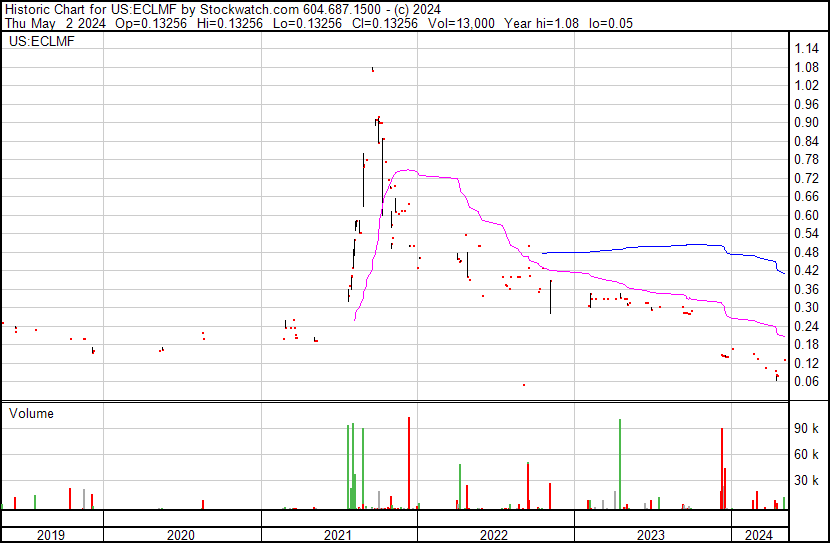Viewport: 830px width, 543px height.
Task: Click the 0.54 price axis label
Action: coord(807,234)
